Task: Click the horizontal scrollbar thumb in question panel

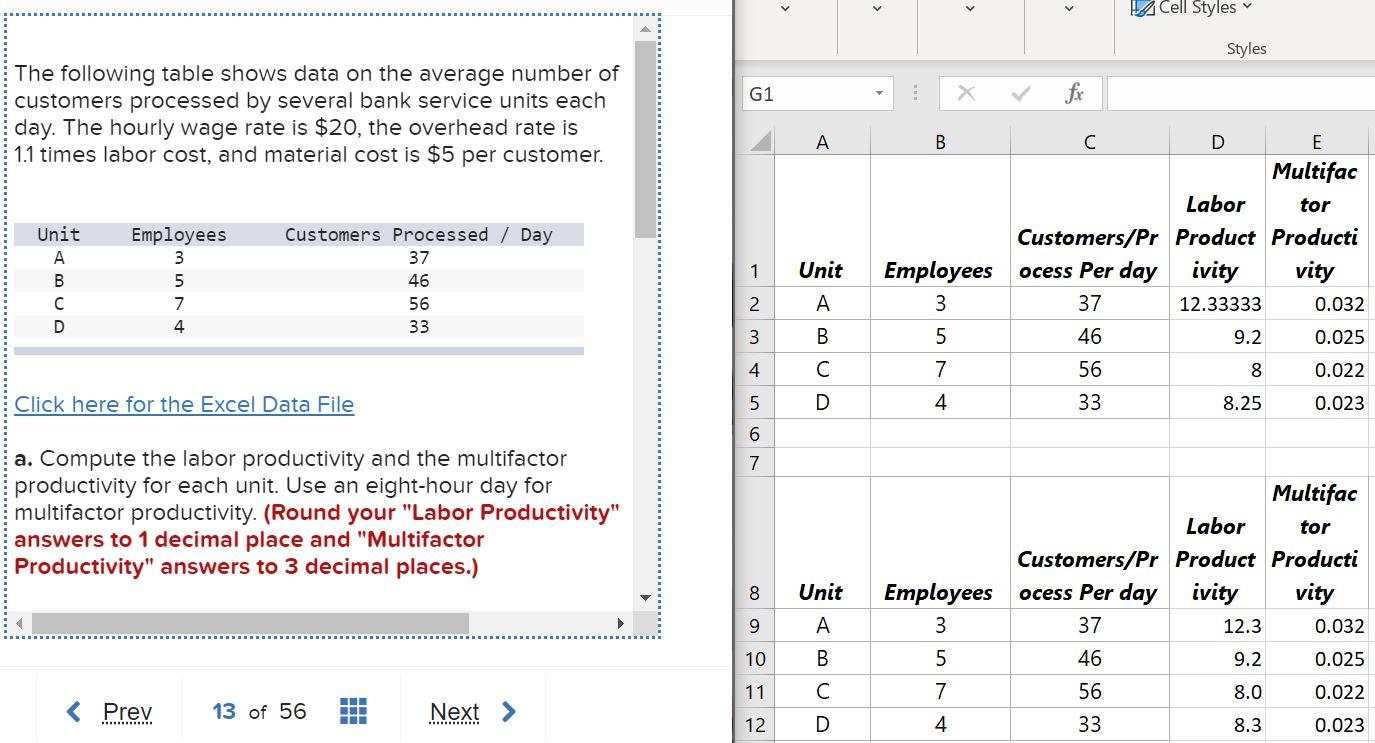Action: click(250, 623)
